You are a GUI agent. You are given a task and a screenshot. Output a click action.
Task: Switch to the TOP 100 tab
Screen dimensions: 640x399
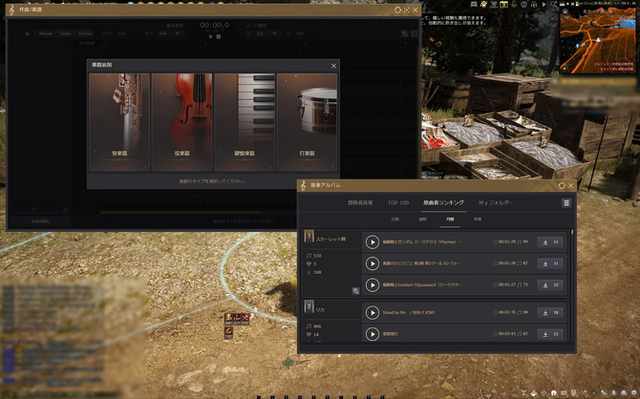click(x=398, y=203)
